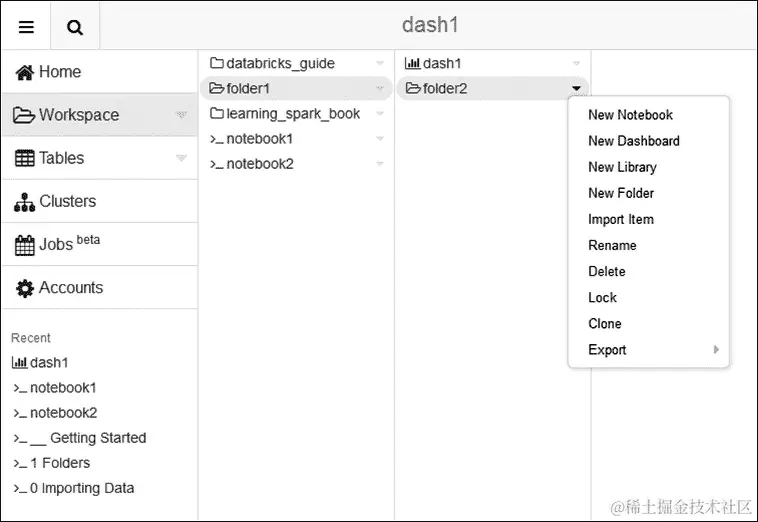Click the dash1 chart icon in folder1 column

point(413,63)
